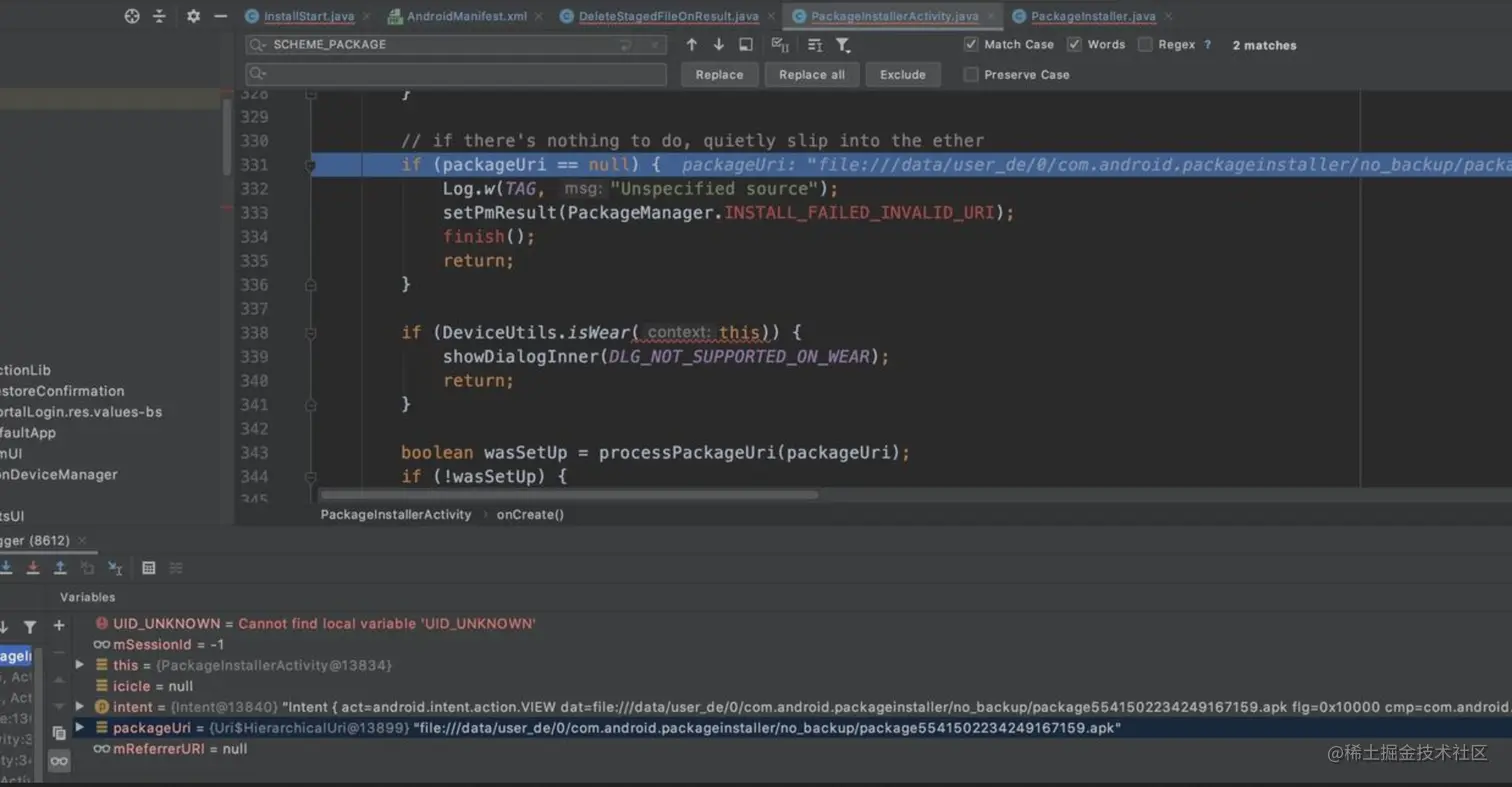Hide the project panel with minus icon
The image size is (1512, 787).
coord(221,16)
